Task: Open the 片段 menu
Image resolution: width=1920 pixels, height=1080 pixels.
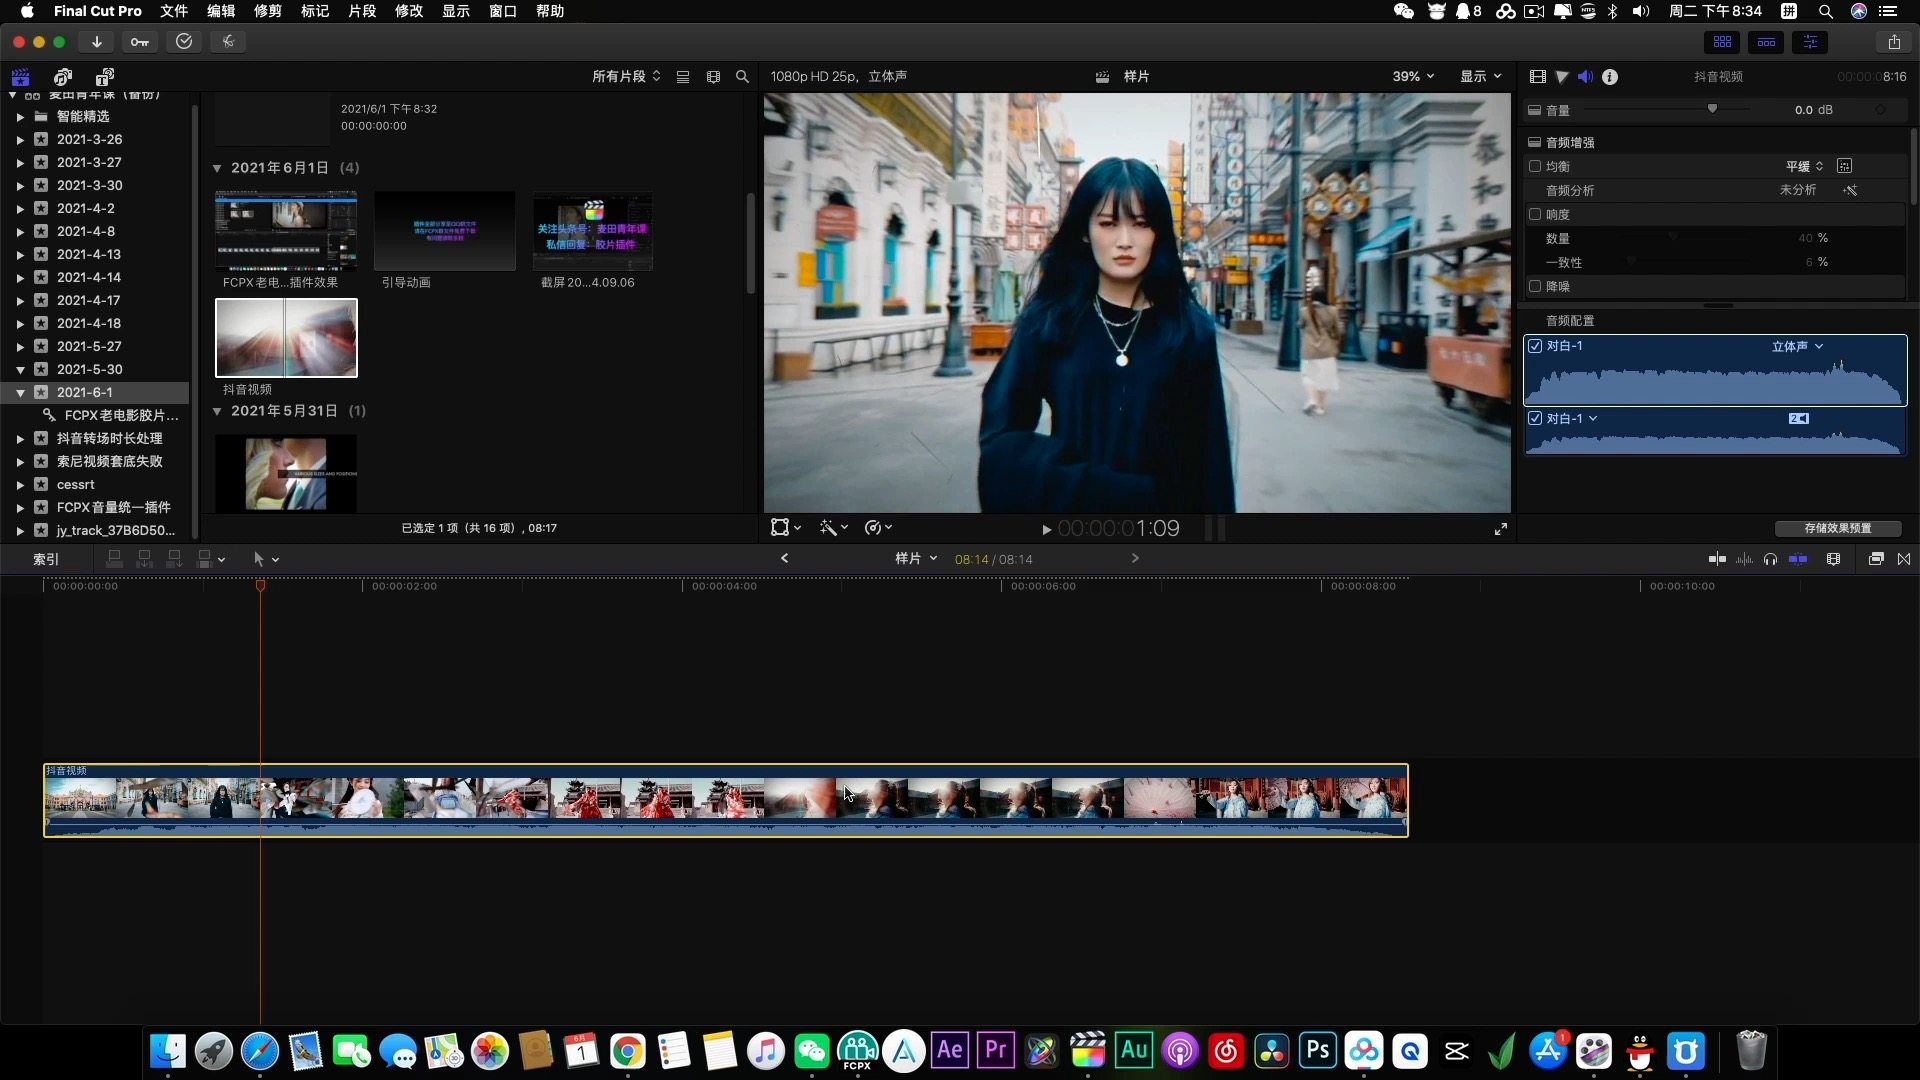Action: pos(362,11)
